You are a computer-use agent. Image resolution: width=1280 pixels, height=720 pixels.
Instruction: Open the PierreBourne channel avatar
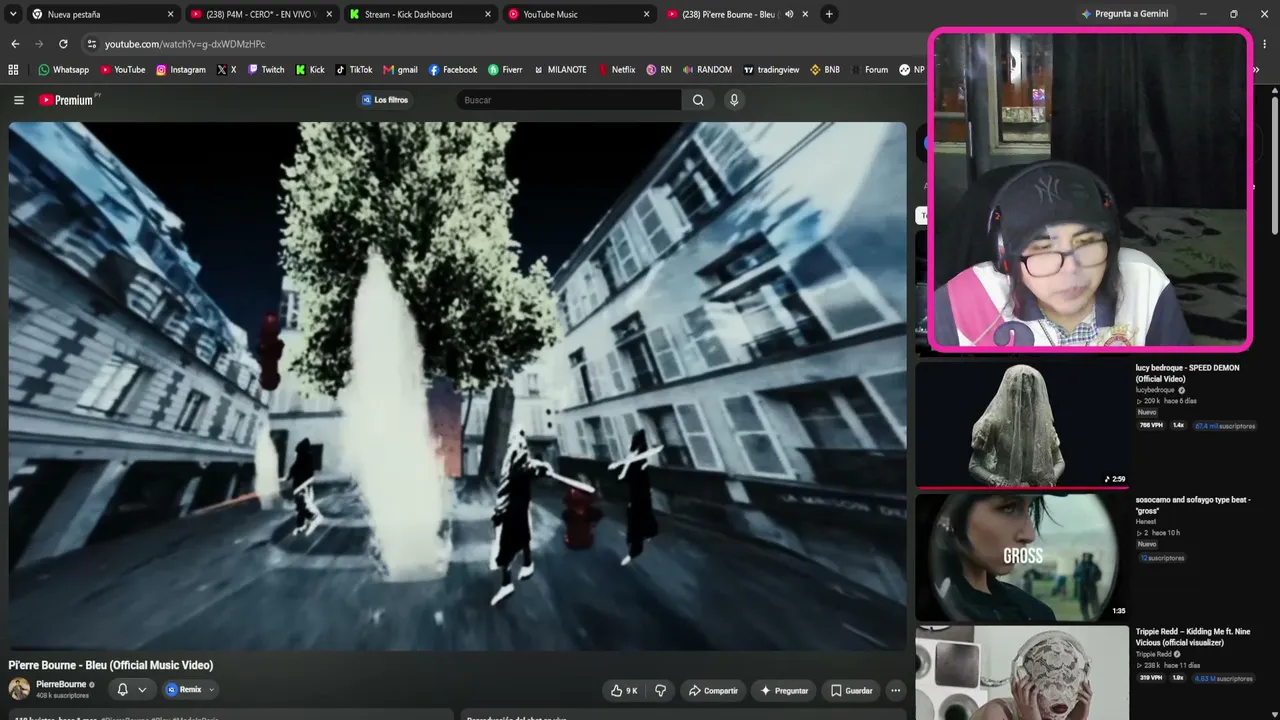(19, 689)
